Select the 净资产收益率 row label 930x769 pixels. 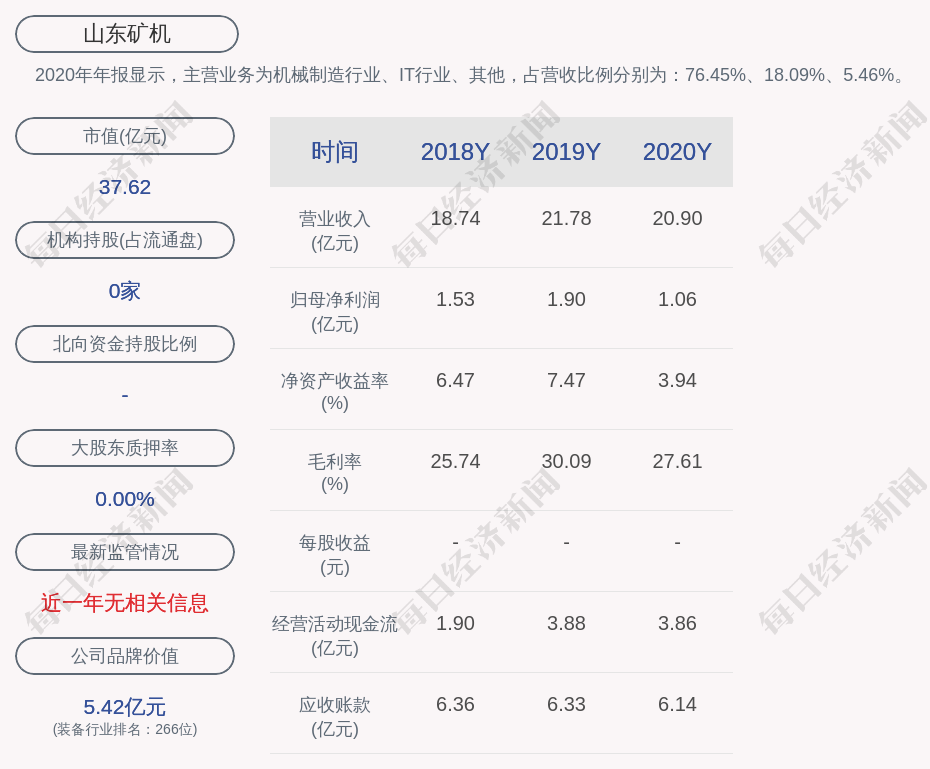tap(334, 391)
